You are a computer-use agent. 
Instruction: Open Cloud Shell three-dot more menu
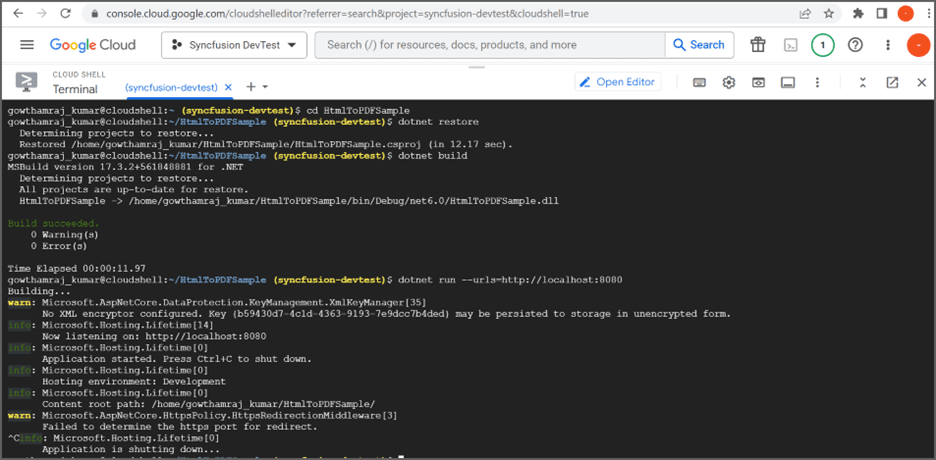818,83
